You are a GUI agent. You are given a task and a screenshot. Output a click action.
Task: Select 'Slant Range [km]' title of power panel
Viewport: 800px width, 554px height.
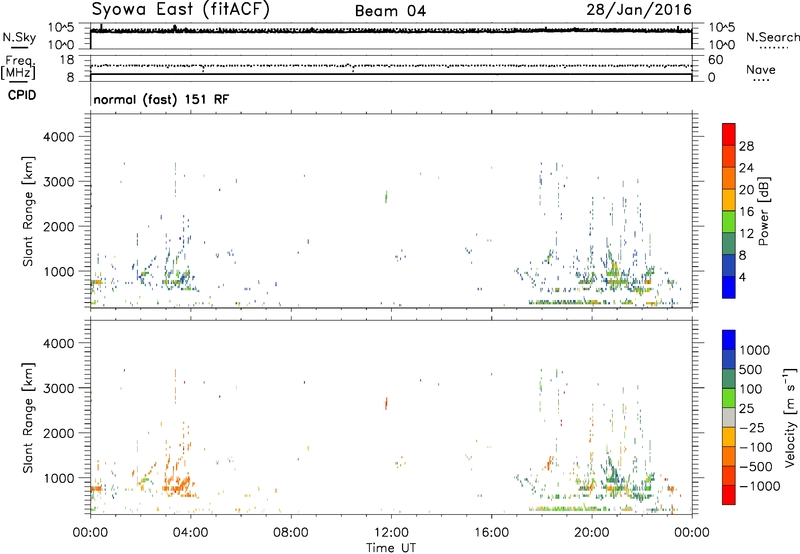28,211
